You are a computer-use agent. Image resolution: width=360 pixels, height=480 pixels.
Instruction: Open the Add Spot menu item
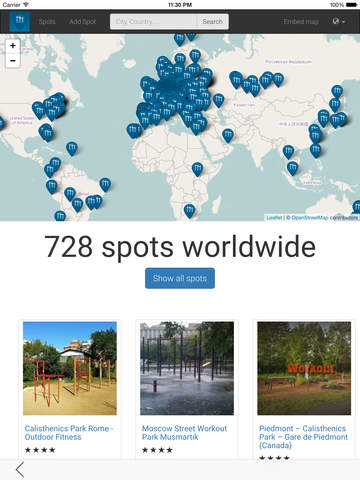tap(82, 21)
